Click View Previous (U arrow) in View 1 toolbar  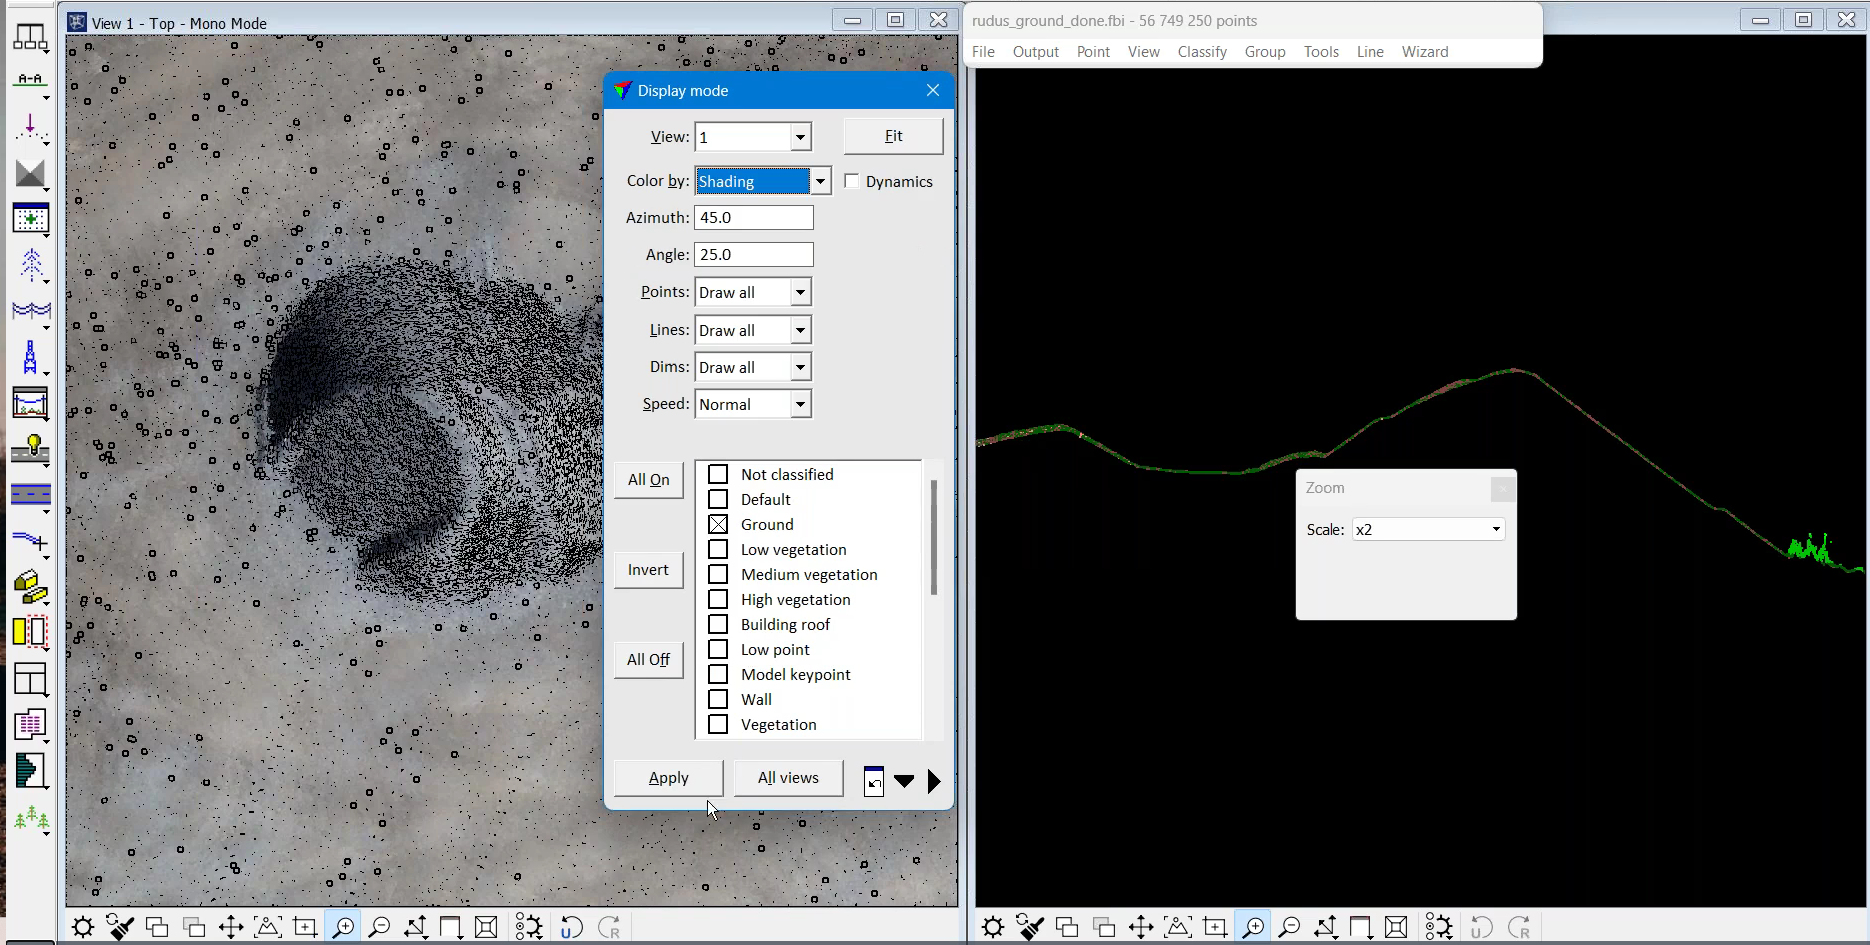571,927
